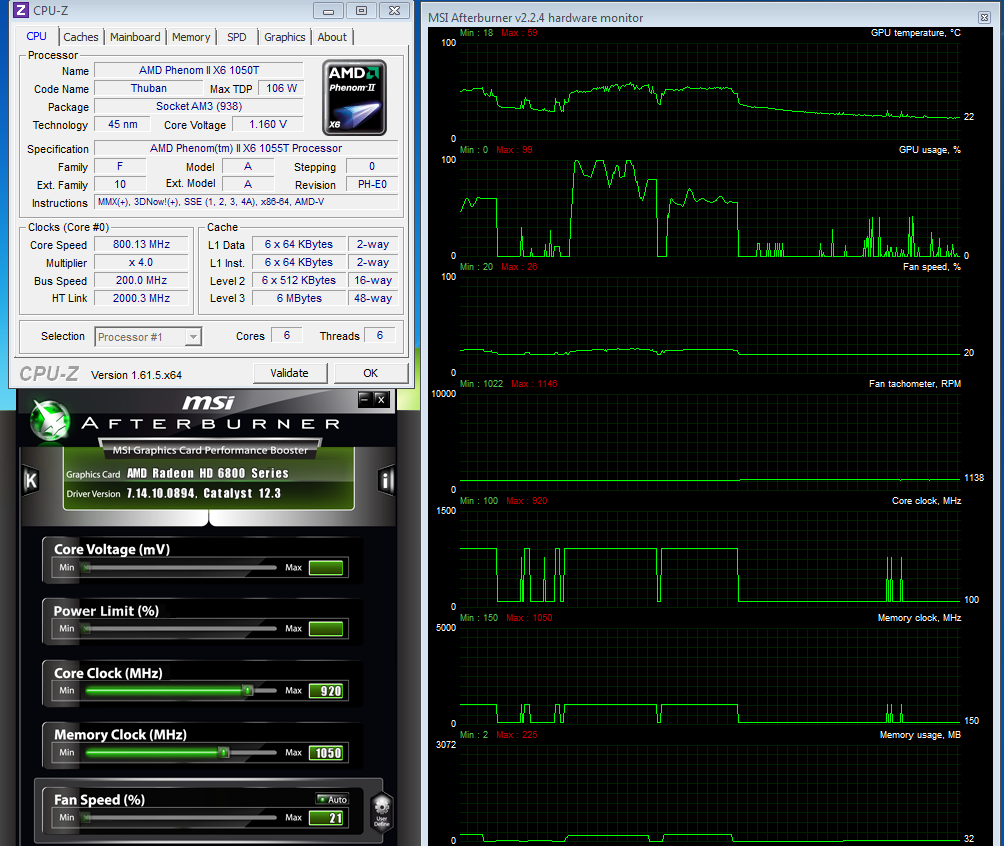Click the Core Clock value field showing 920
Viewport: 1004px width, 846px height.
click(x=326, y=690)
